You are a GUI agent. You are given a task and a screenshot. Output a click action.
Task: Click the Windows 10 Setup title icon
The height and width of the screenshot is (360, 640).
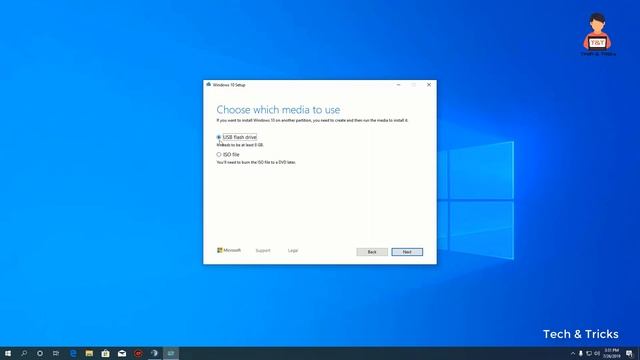click(x=209, y=84)
